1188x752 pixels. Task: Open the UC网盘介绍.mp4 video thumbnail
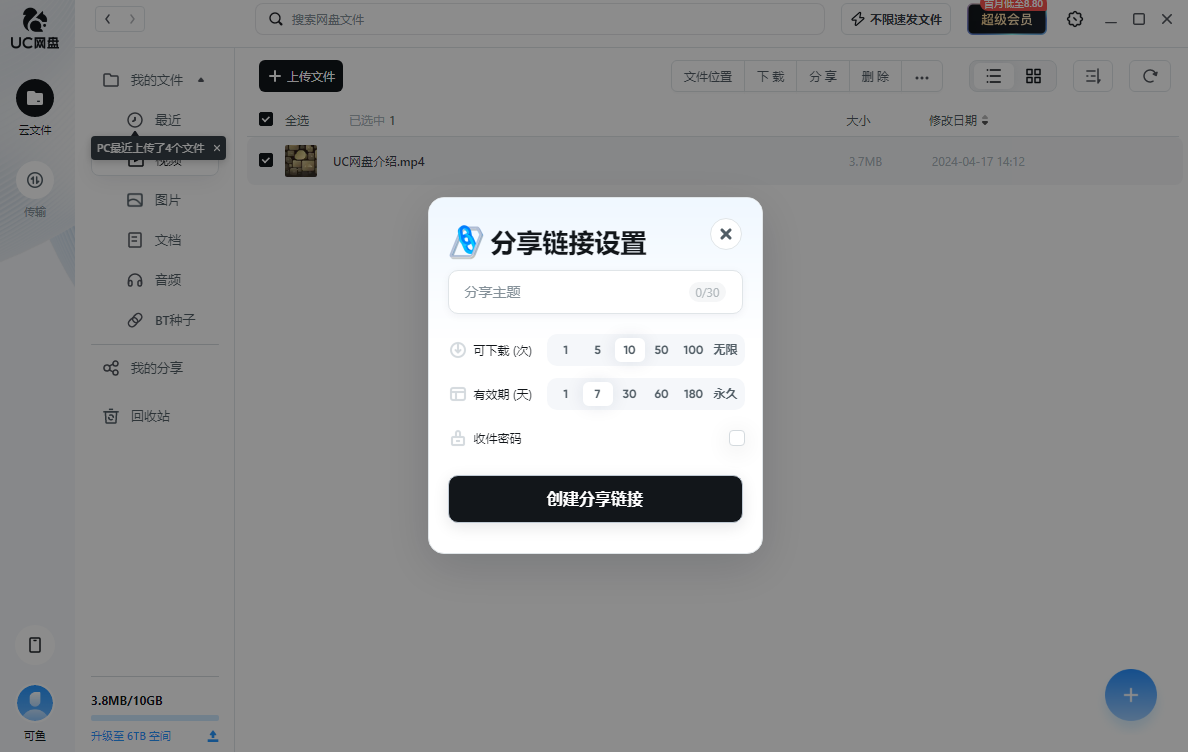coord(301,161)
